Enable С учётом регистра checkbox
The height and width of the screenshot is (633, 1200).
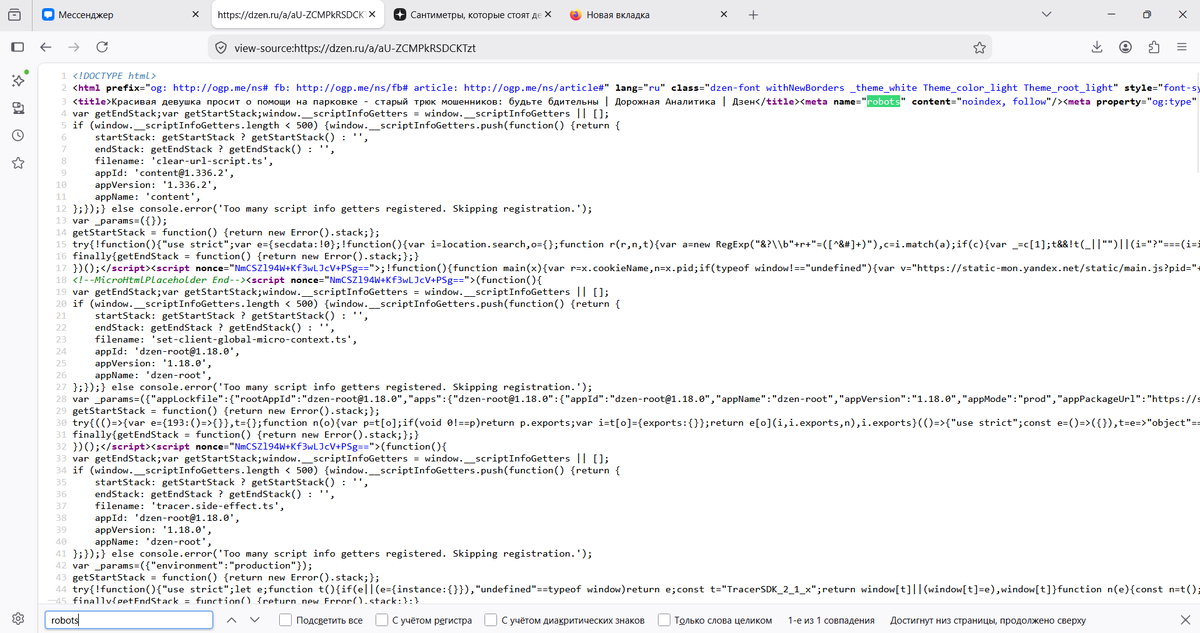382,620
